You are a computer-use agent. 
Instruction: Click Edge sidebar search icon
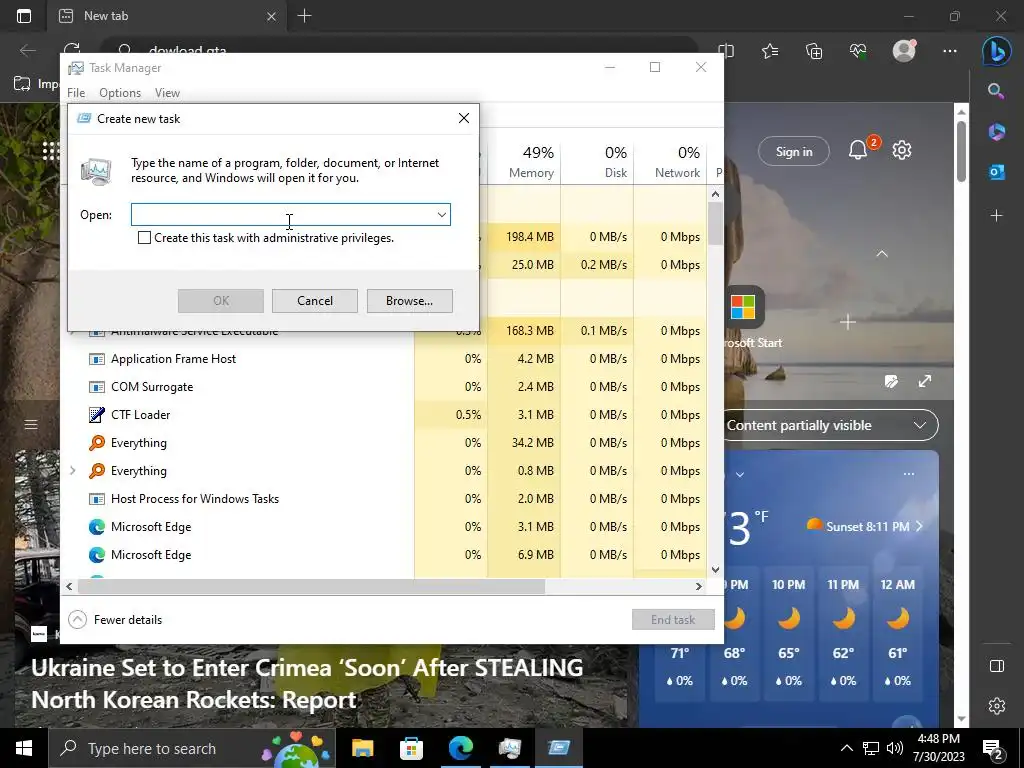click(996, 91)
